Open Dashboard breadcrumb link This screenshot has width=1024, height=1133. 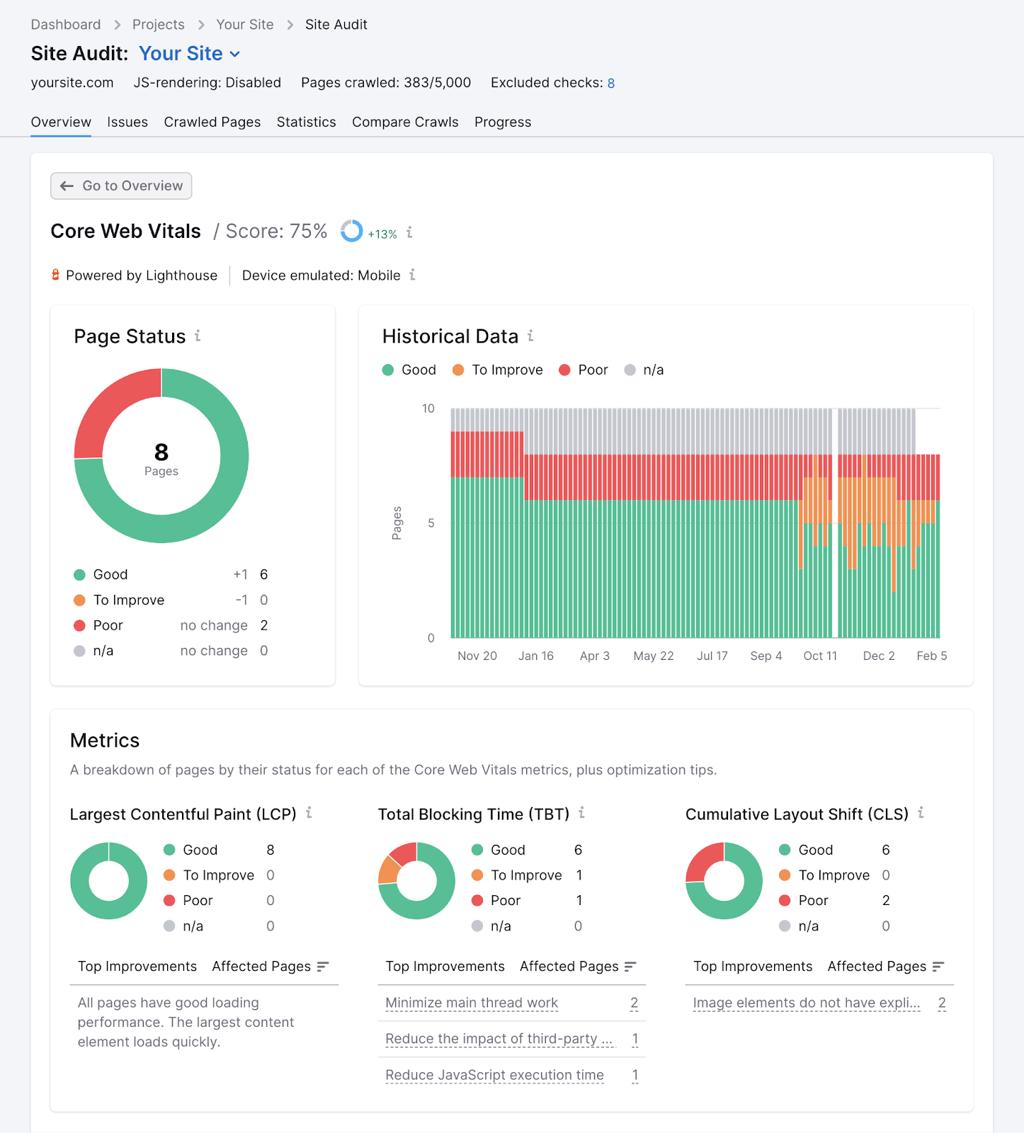click(x=66, y=25)
